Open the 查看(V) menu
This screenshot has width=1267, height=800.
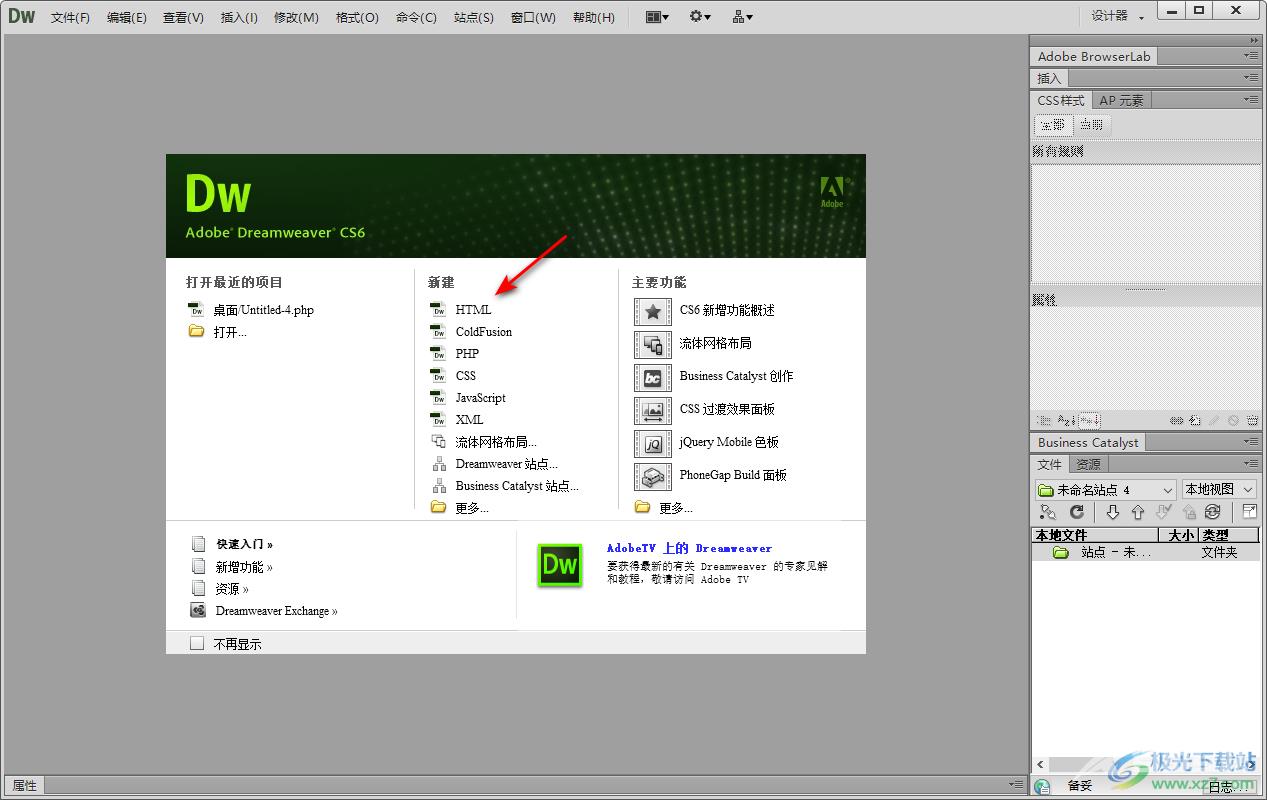coord(183,17)
